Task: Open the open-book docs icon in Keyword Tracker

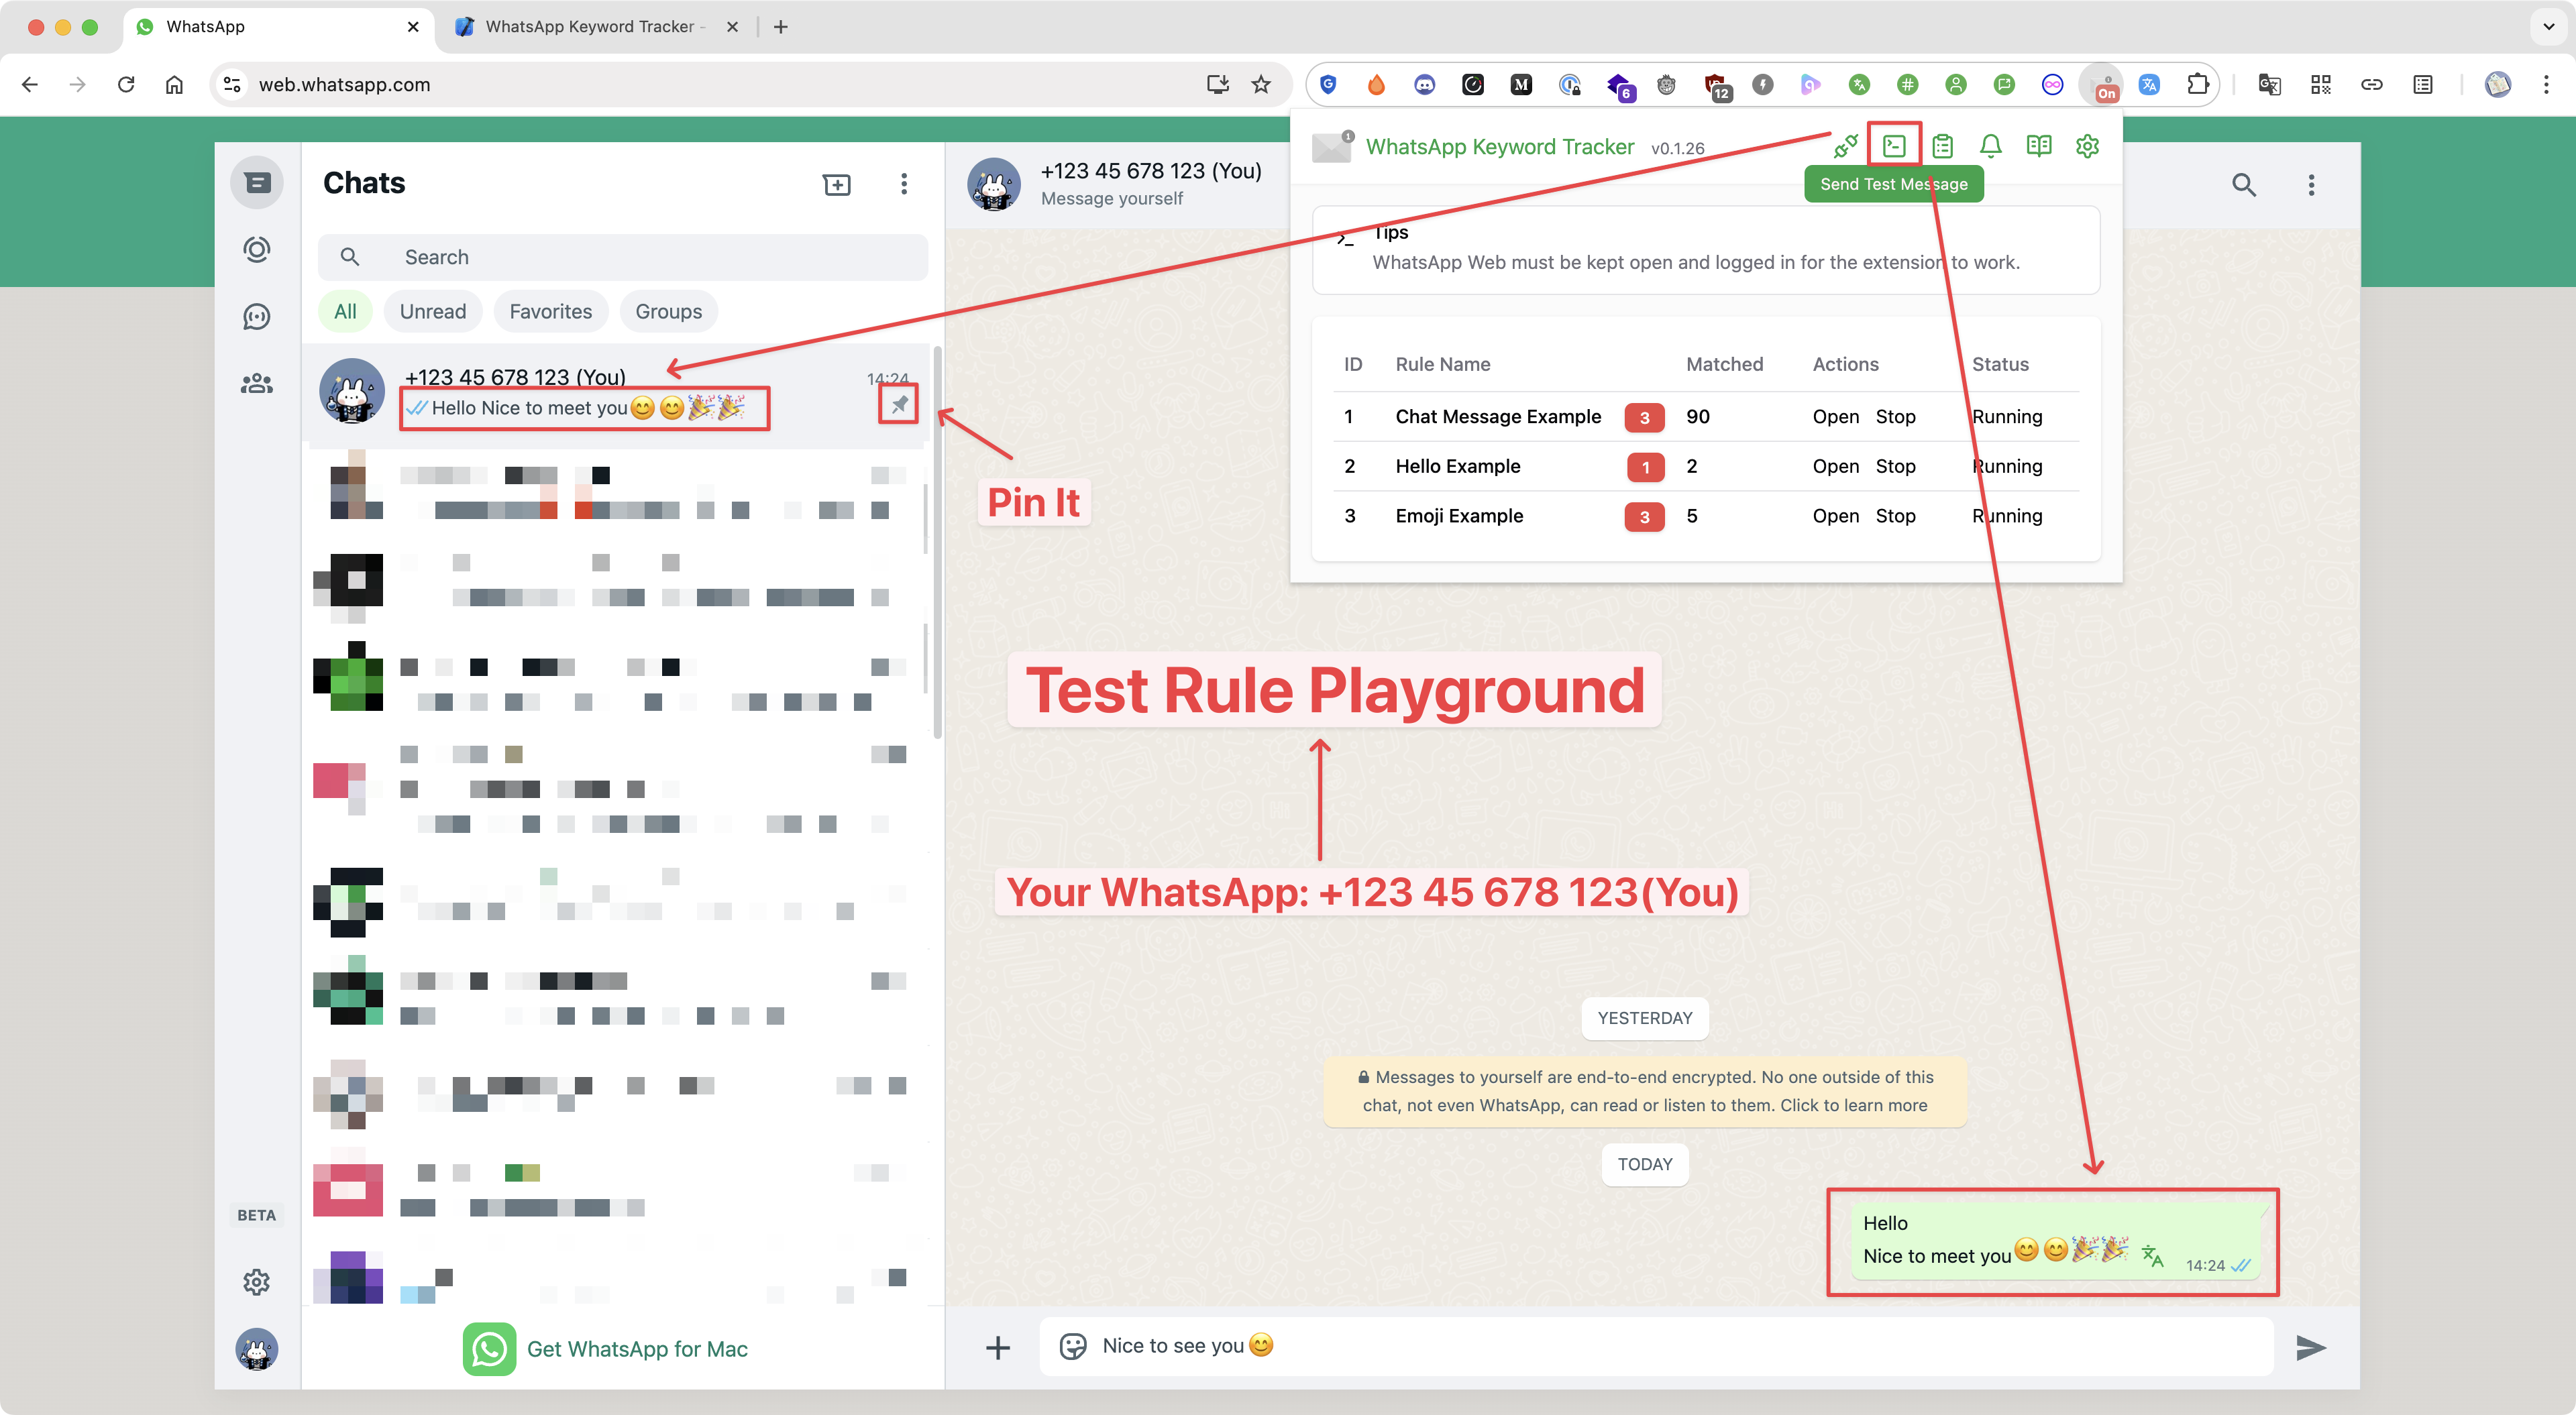Action: click(2038, 146)
